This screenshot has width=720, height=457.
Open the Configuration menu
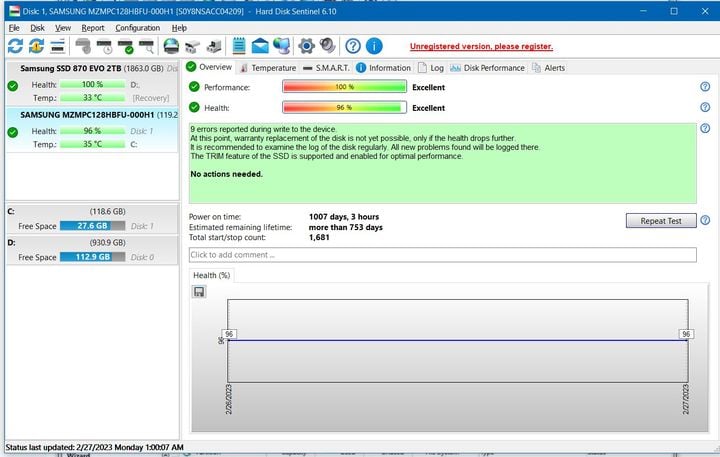pos(137,28)
